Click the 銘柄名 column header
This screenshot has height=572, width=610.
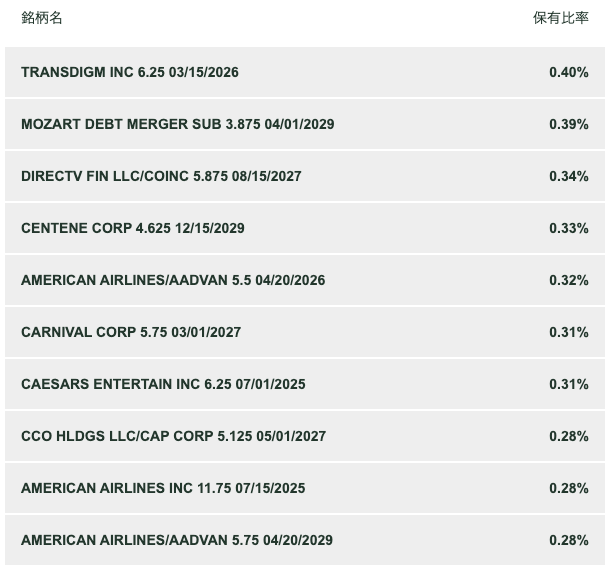[42, 18]
